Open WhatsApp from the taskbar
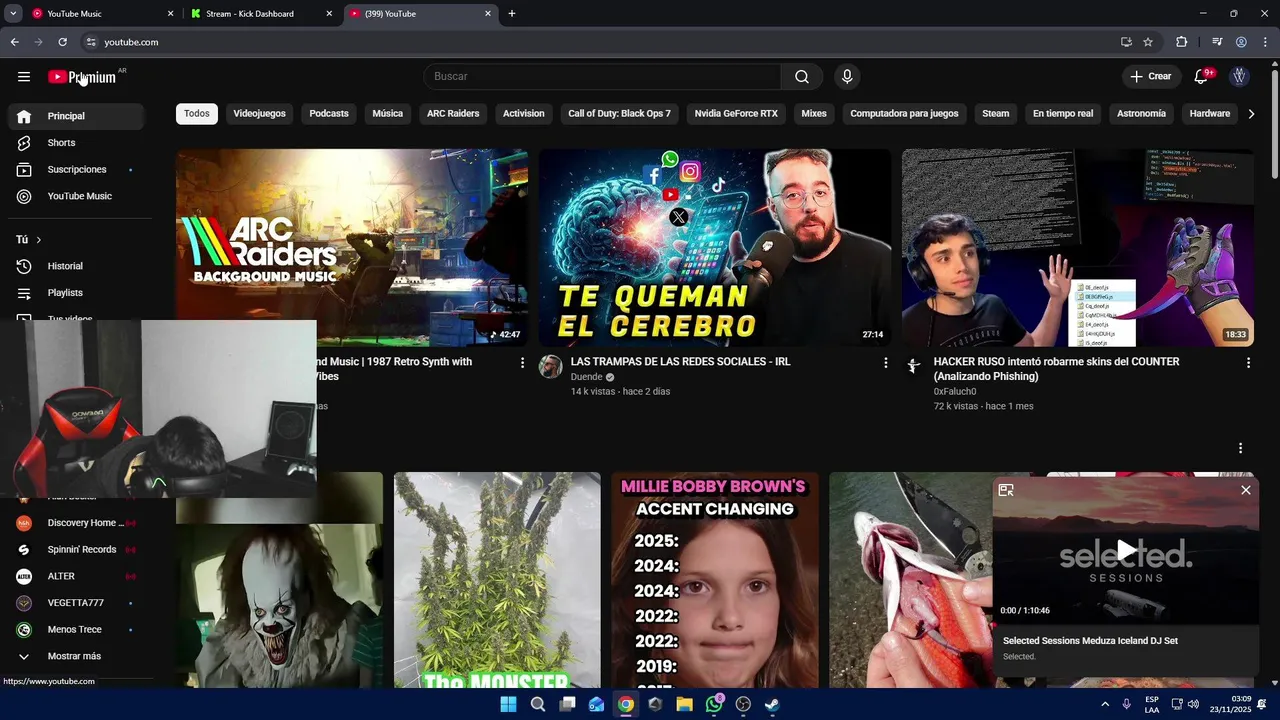The image size is (1280, 720). (714, 704)
